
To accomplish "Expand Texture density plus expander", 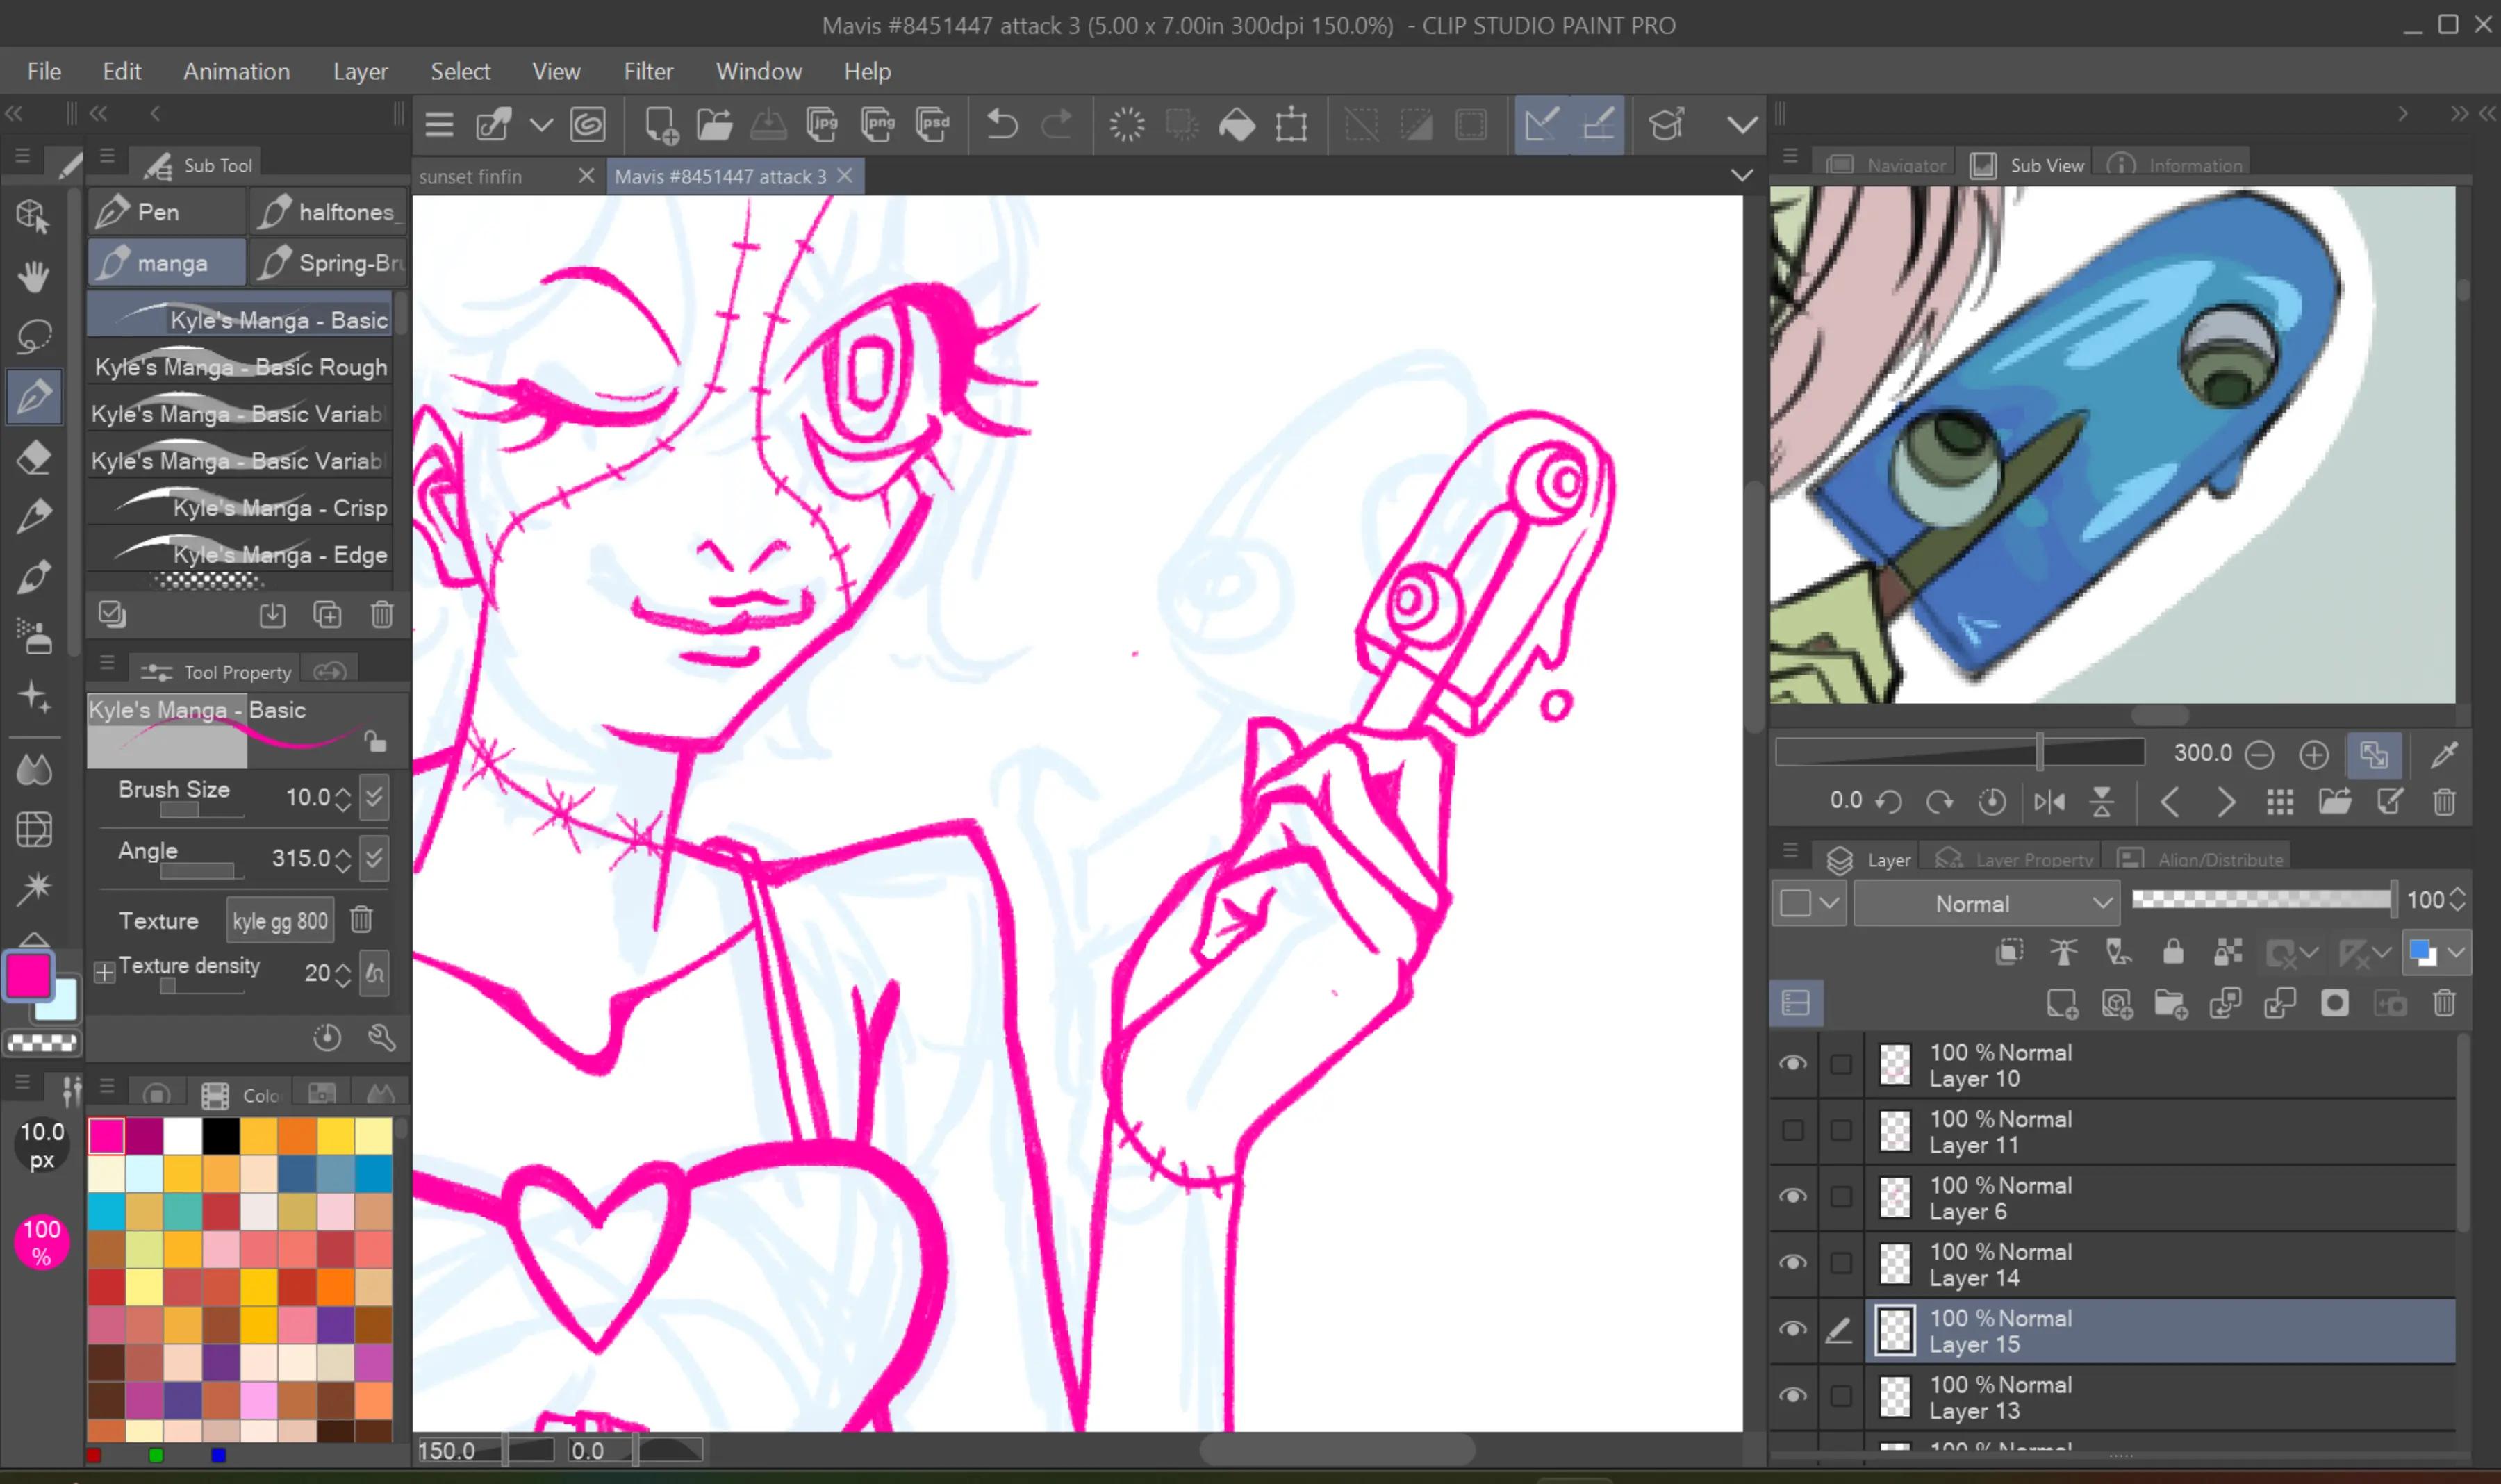I will tap(104, 972).
